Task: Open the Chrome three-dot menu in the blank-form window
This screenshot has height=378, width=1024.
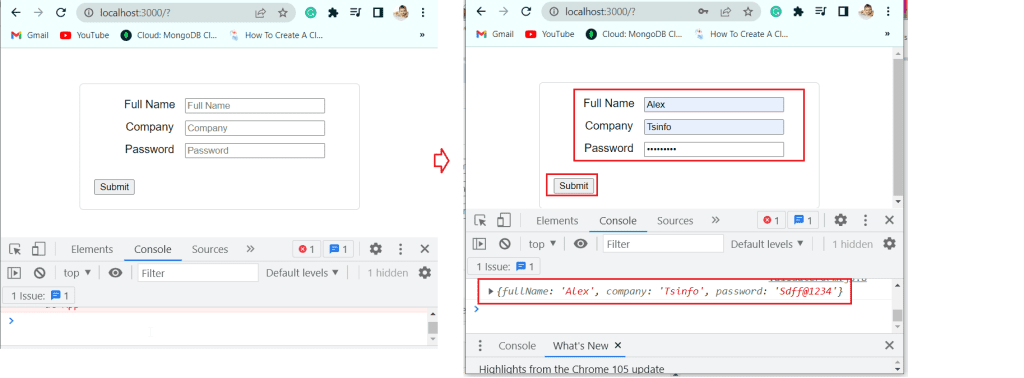Action: point(423,12)
